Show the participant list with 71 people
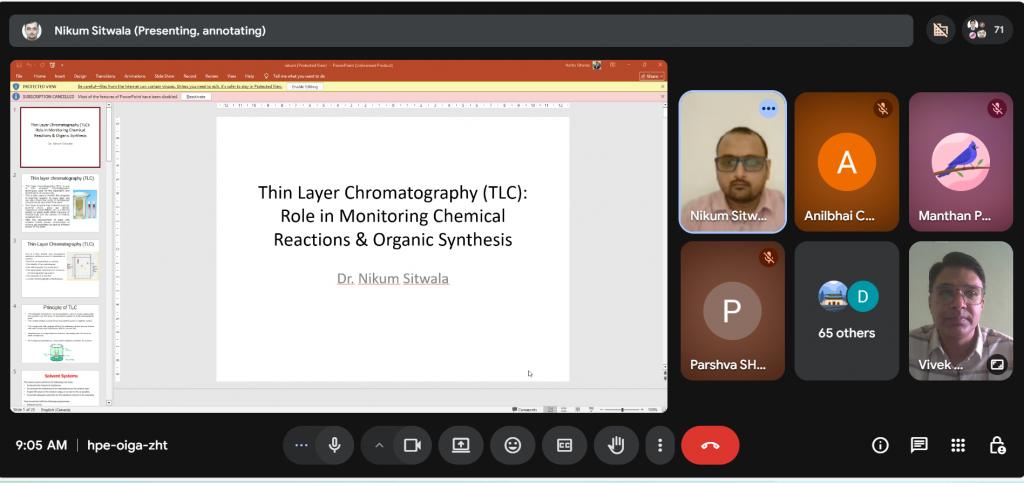 [986, 30]
